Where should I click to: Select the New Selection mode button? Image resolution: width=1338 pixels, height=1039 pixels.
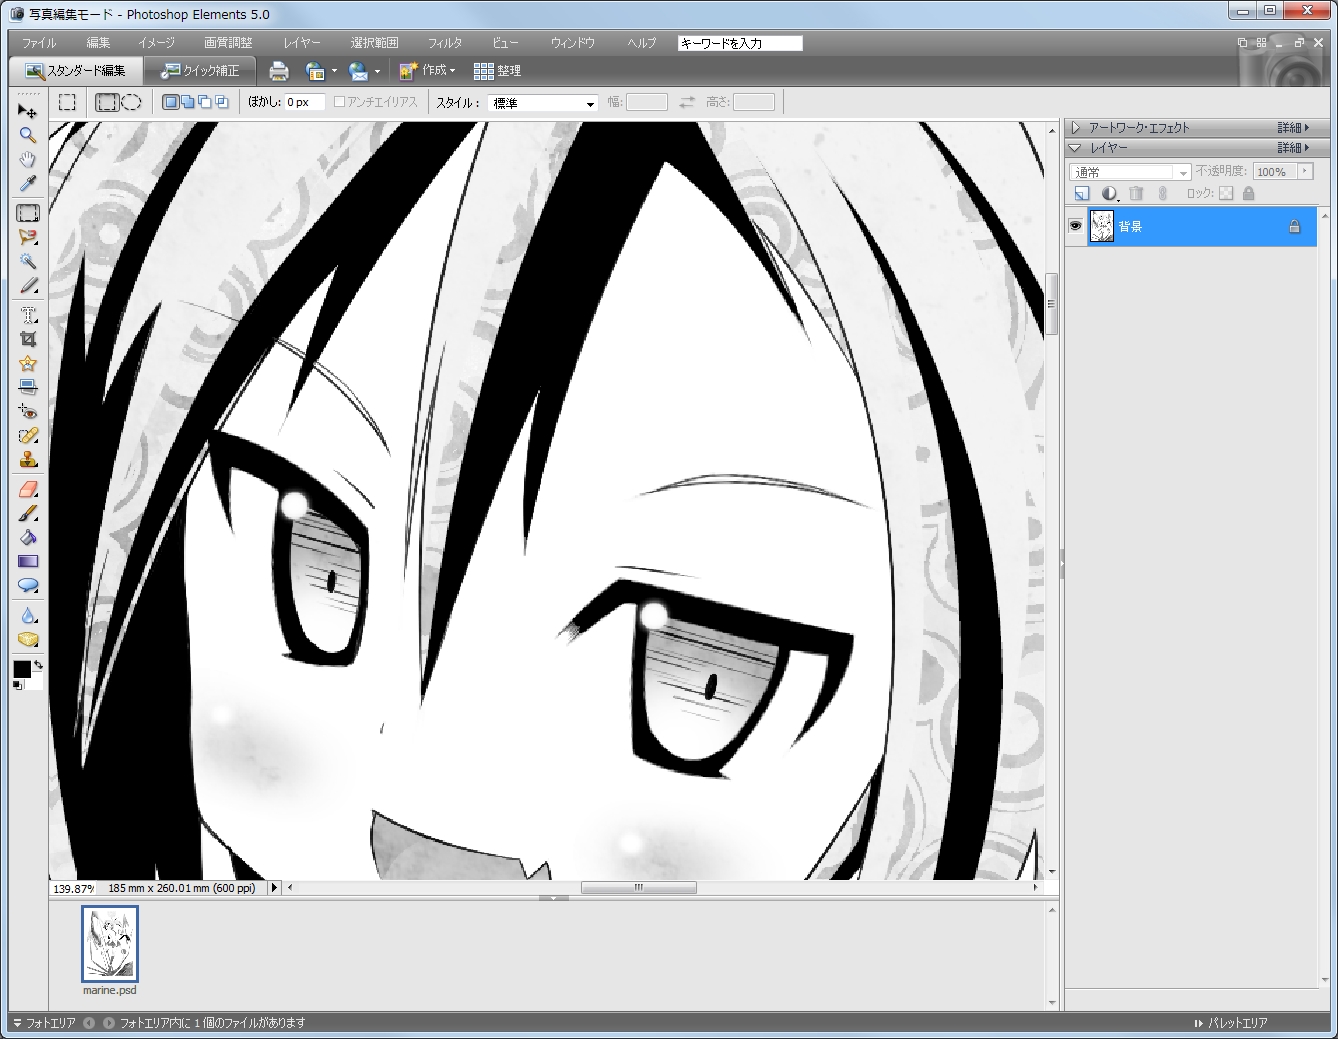[x=170, y=102]
